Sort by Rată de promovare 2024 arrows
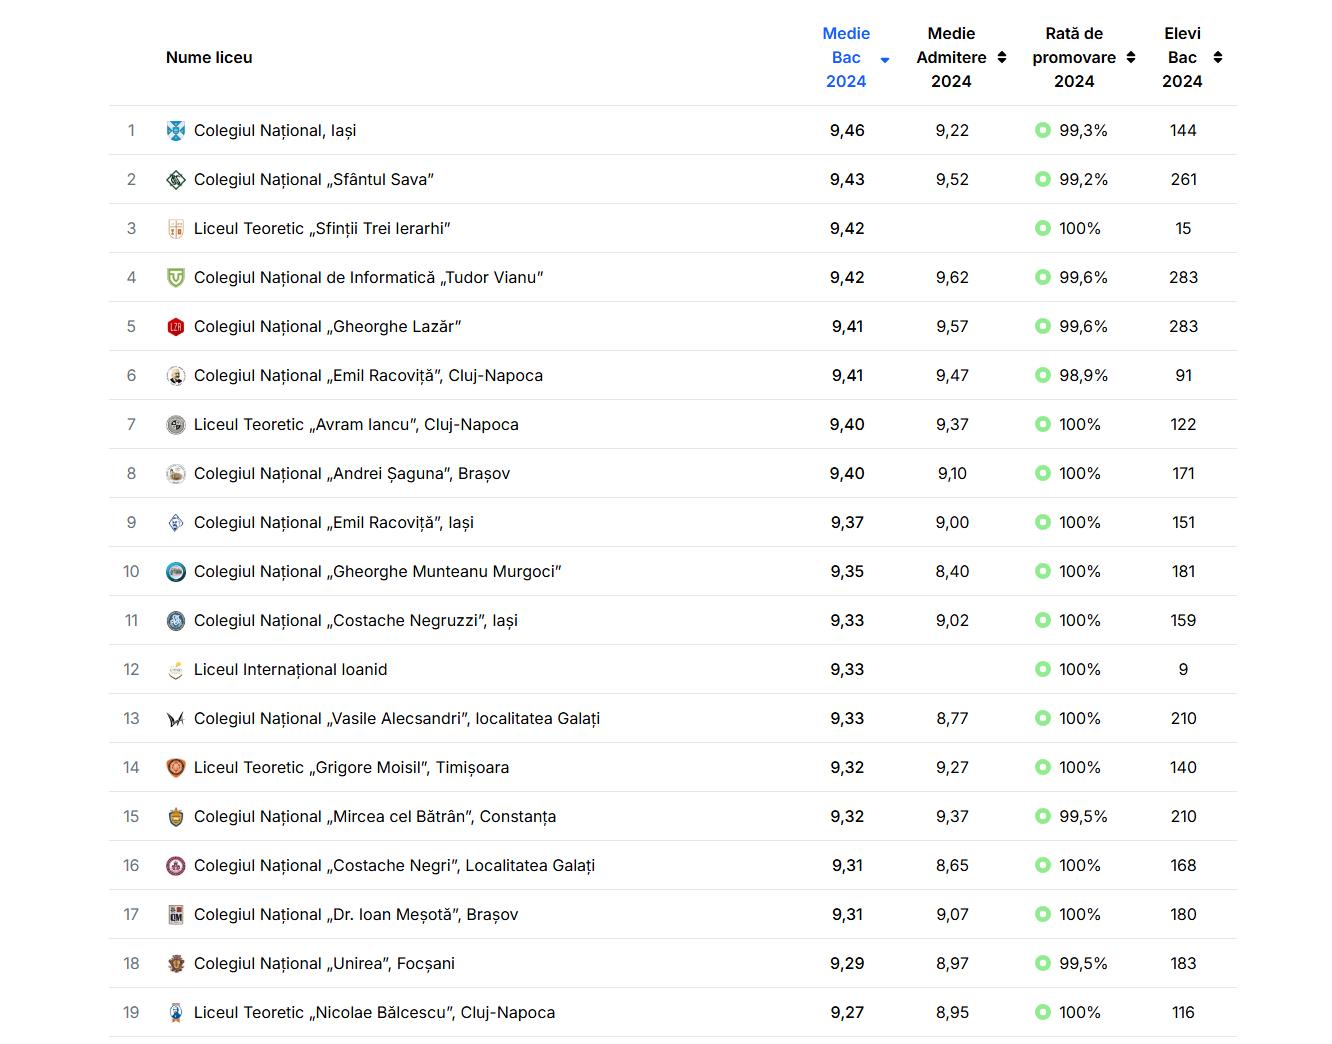Viewport: 1332px width, 1044px height. pos(1131,58)
